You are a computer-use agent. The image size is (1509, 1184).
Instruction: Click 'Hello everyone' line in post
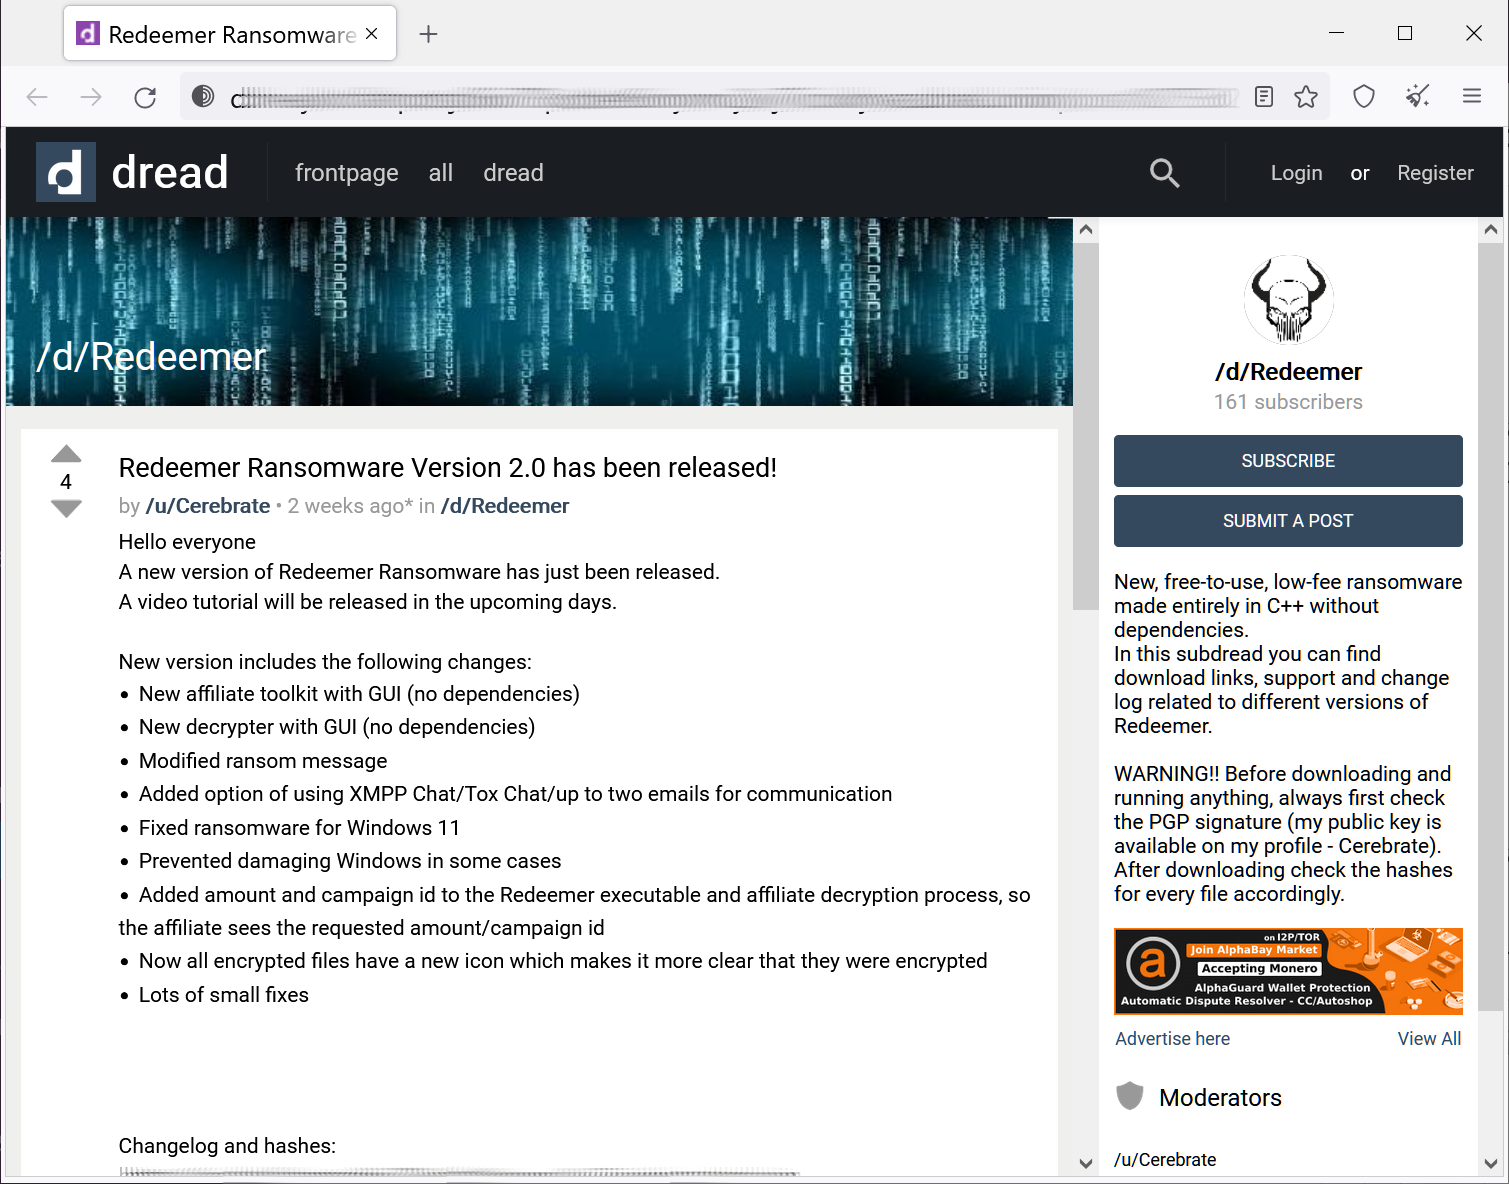pos(187,542)
